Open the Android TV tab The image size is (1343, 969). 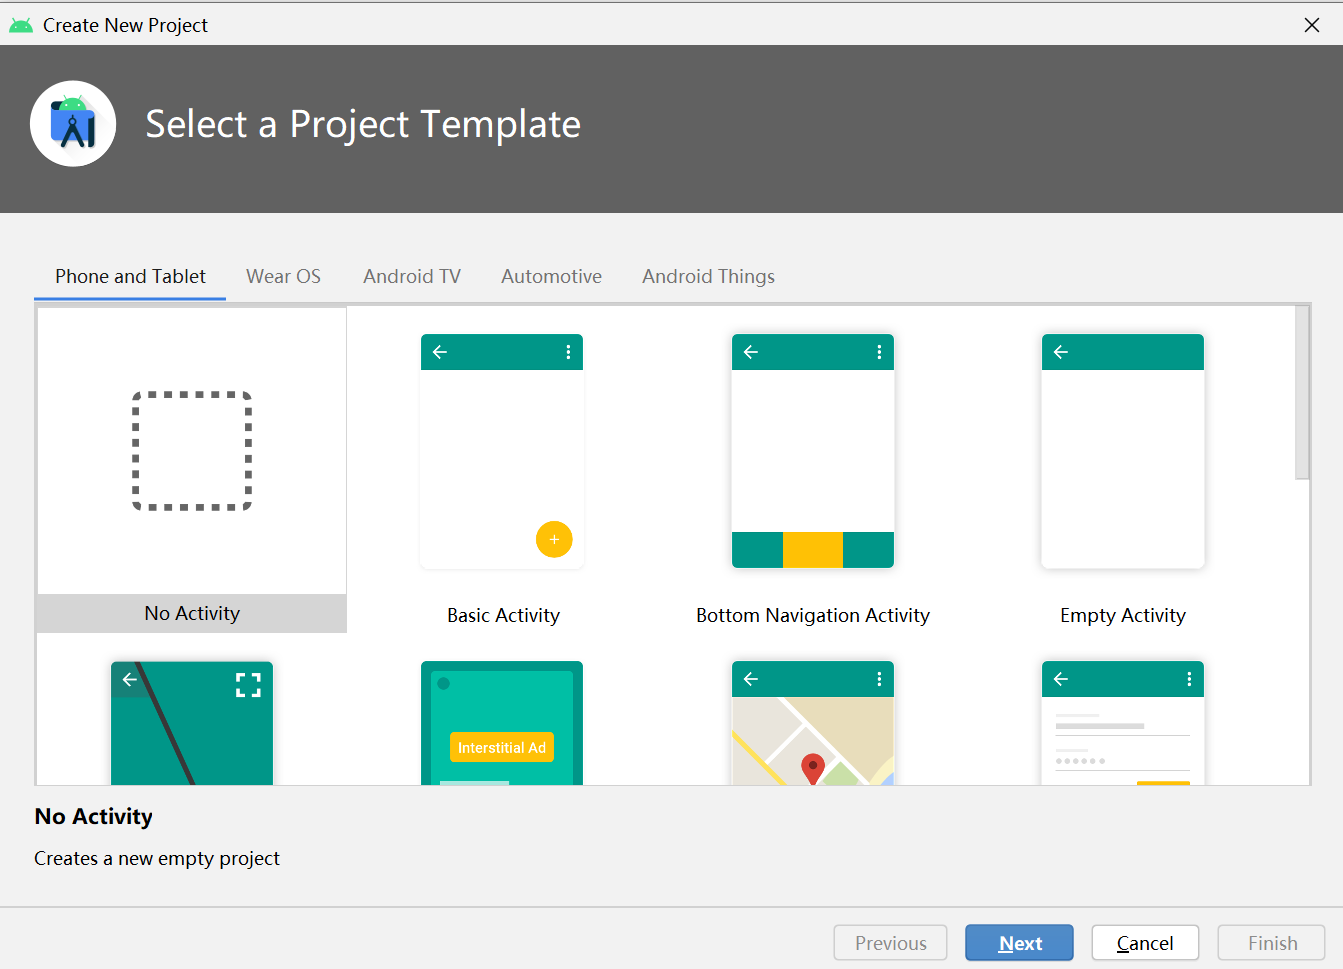coord(412,276)
